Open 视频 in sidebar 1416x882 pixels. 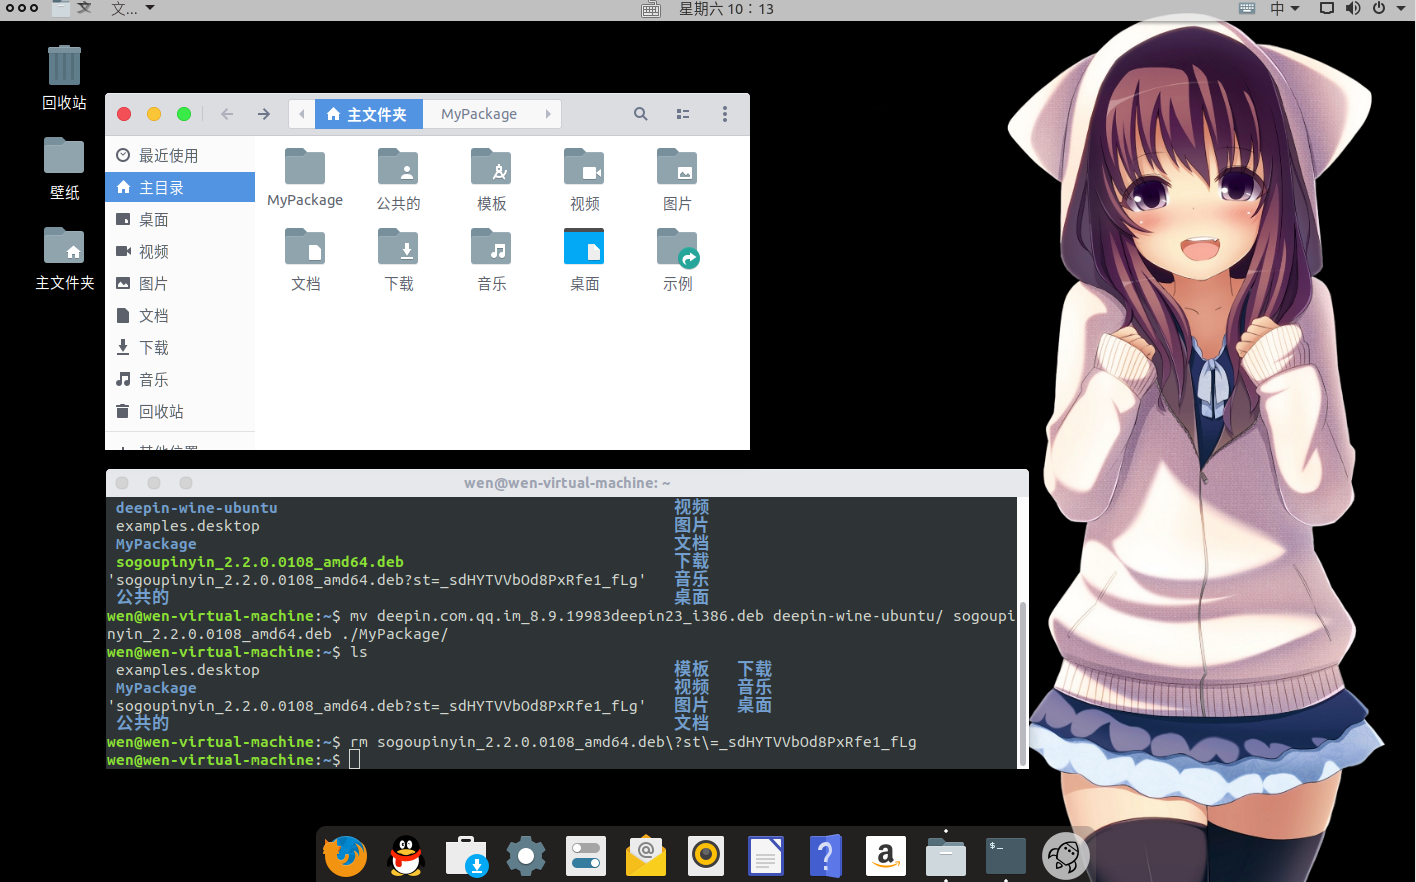180,251
